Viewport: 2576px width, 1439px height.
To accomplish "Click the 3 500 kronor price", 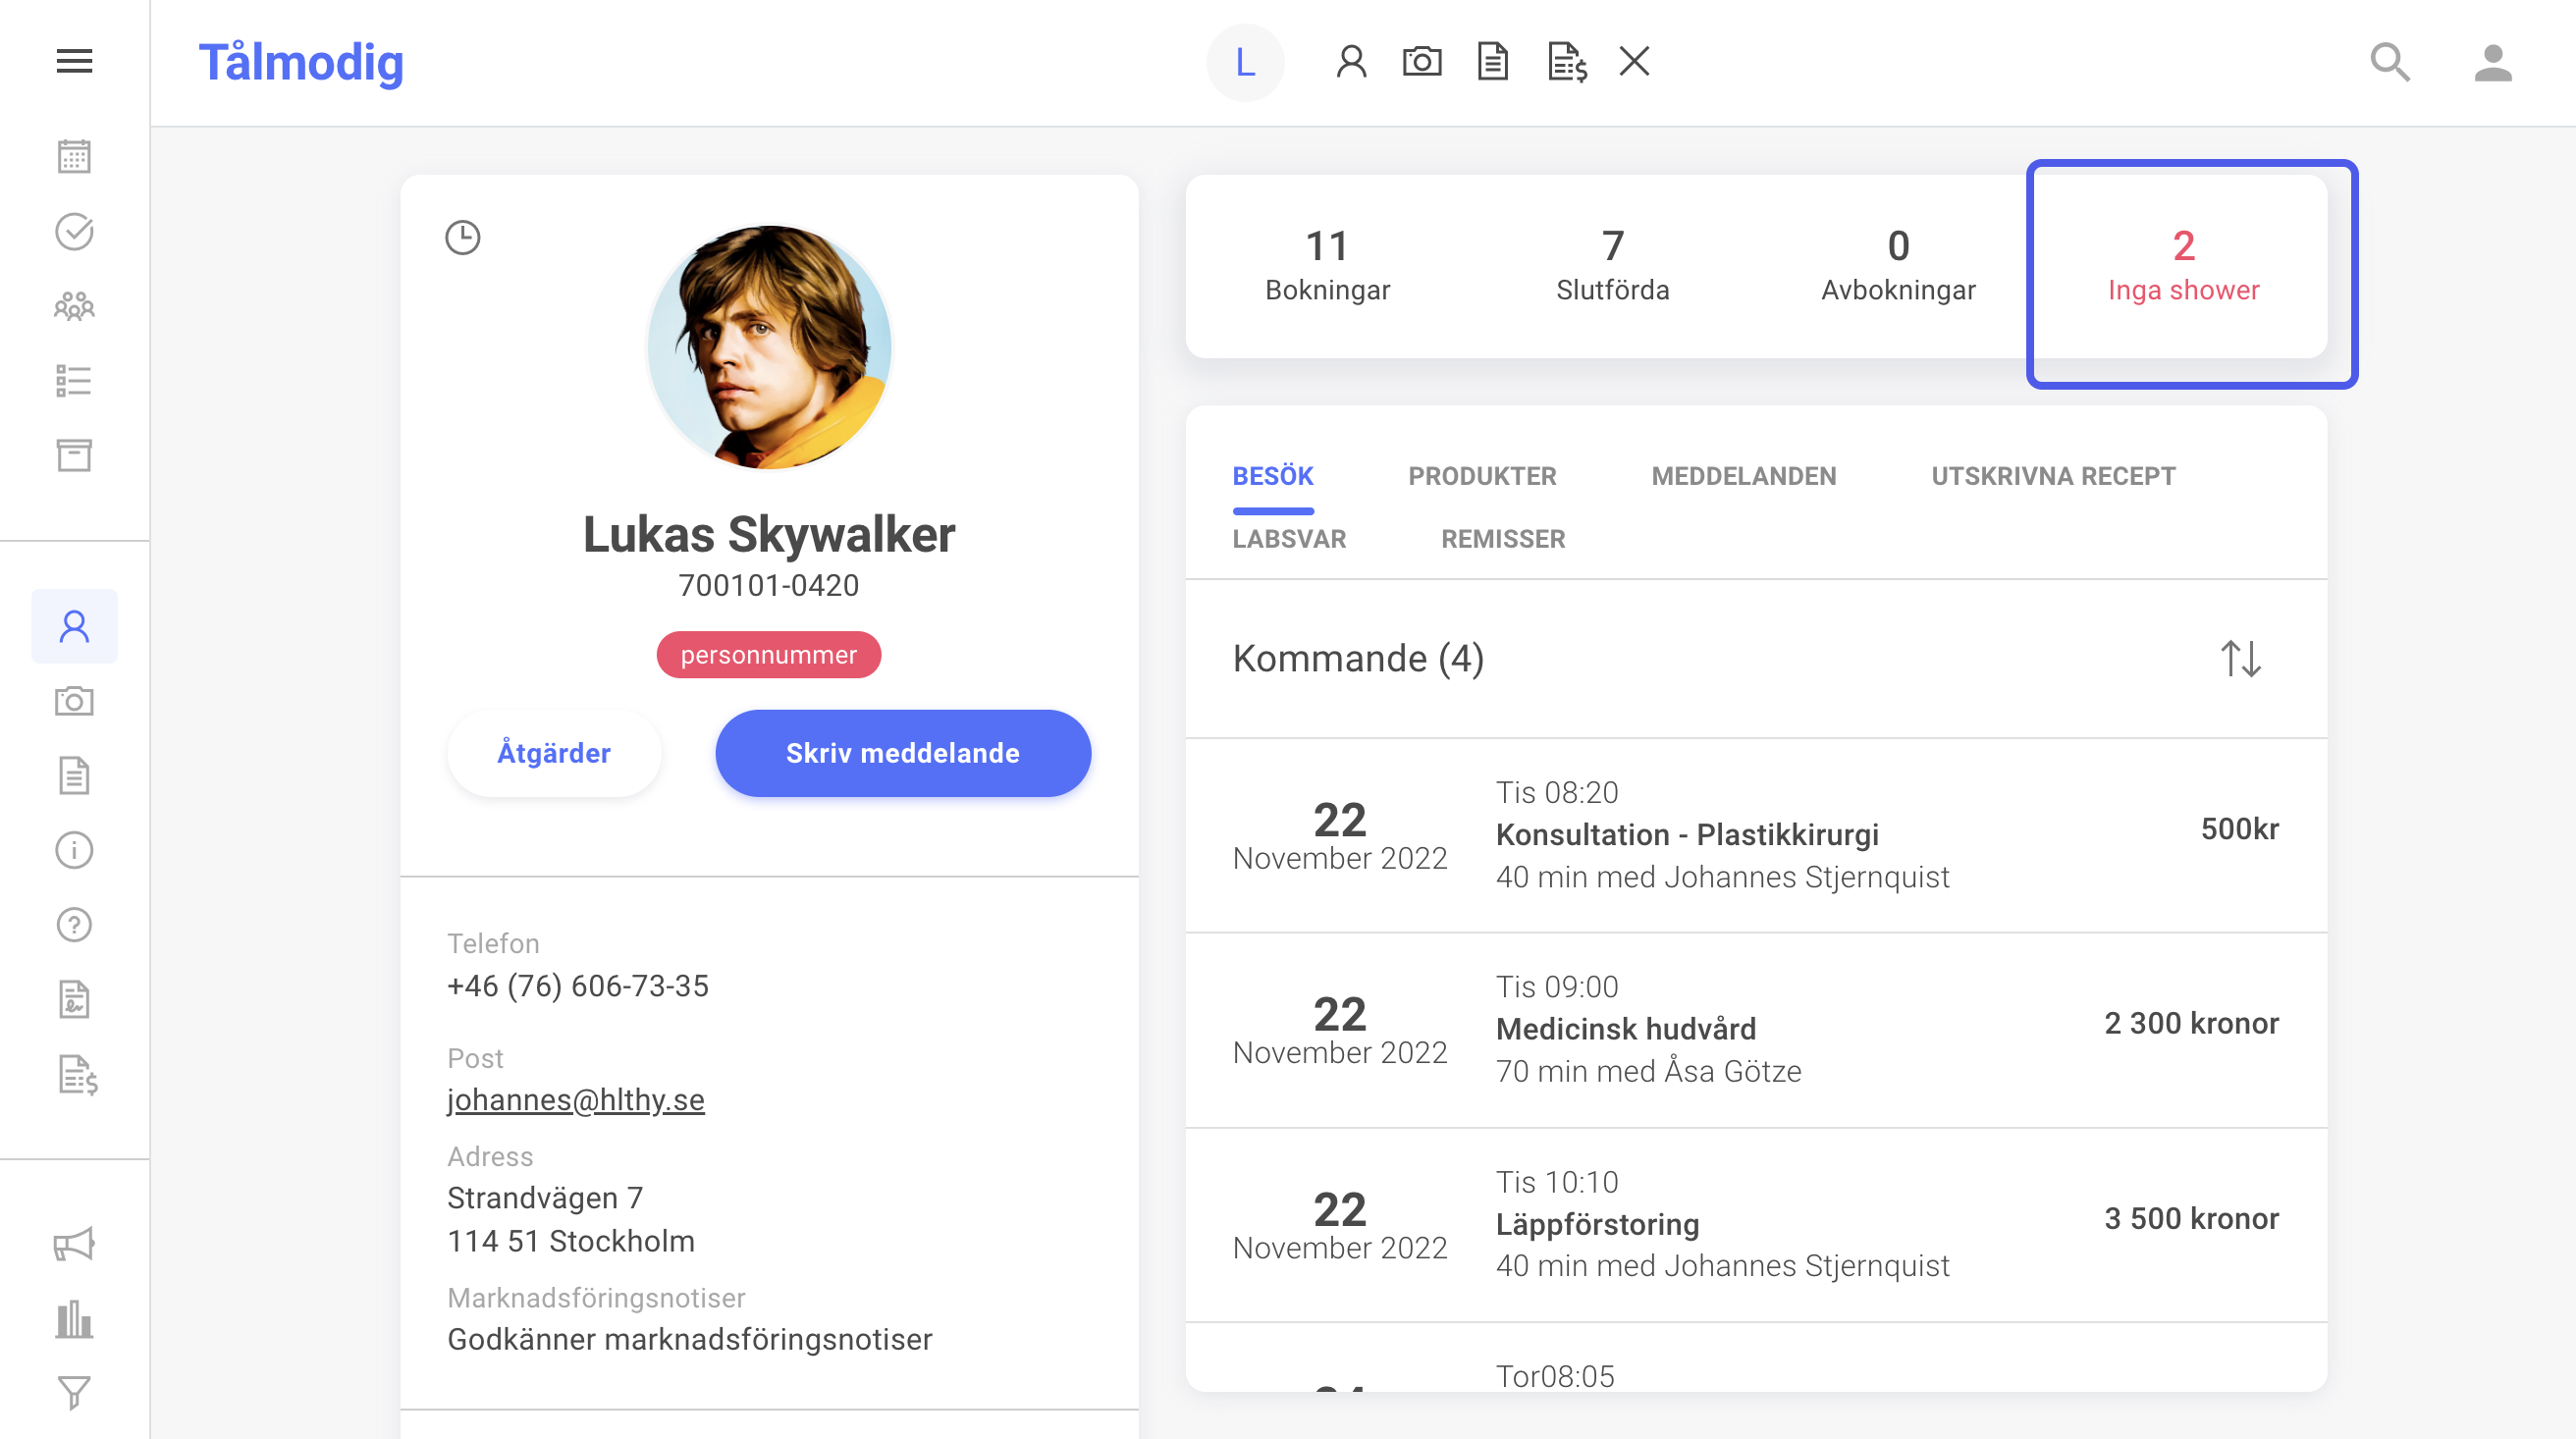I will tap(2192, 1219).
